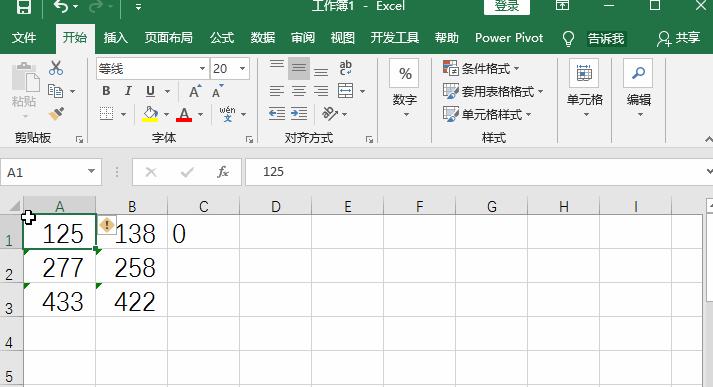Image resolution: width=713 pixels, height=387 pixels.
Task: Switch to the 插入 tab
Action: pyautogui.click(x=115, y=38)
